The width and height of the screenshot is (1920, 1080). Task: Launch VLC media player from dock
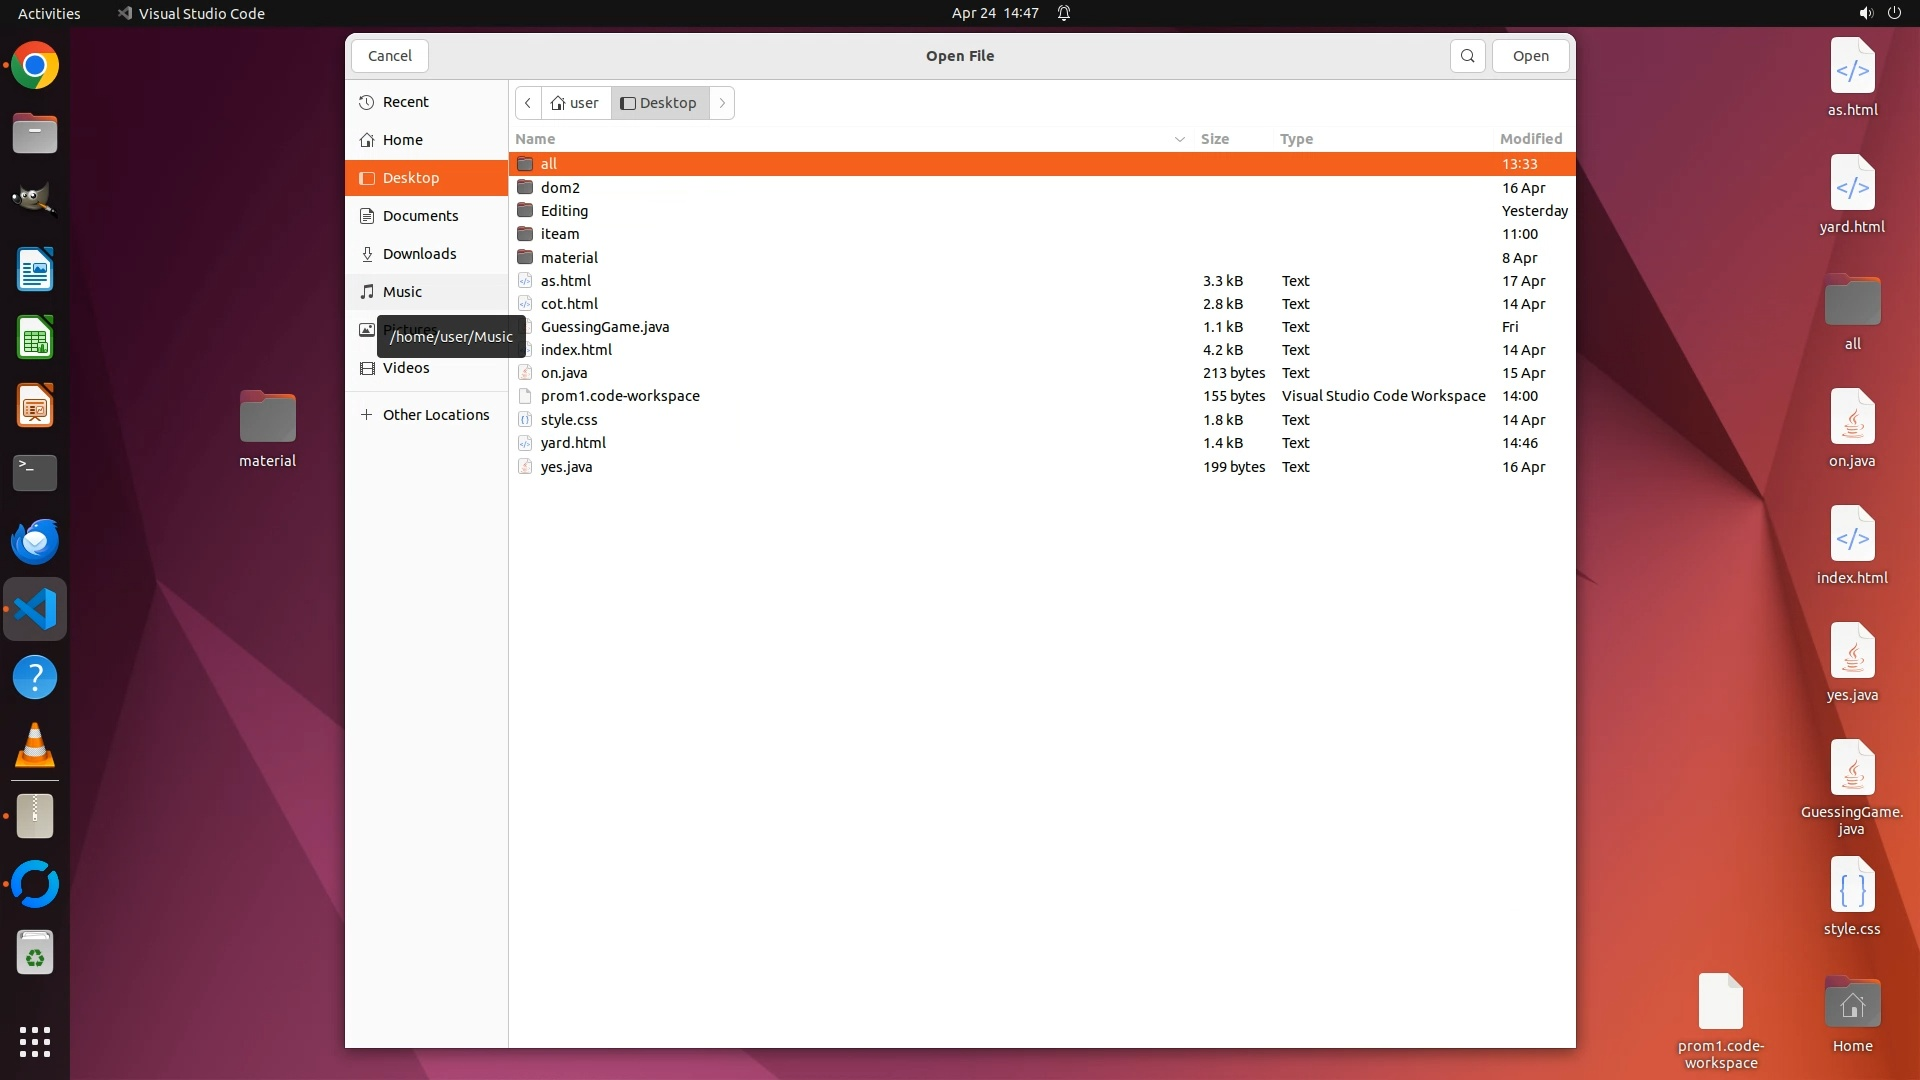click(x=35, y=746)
